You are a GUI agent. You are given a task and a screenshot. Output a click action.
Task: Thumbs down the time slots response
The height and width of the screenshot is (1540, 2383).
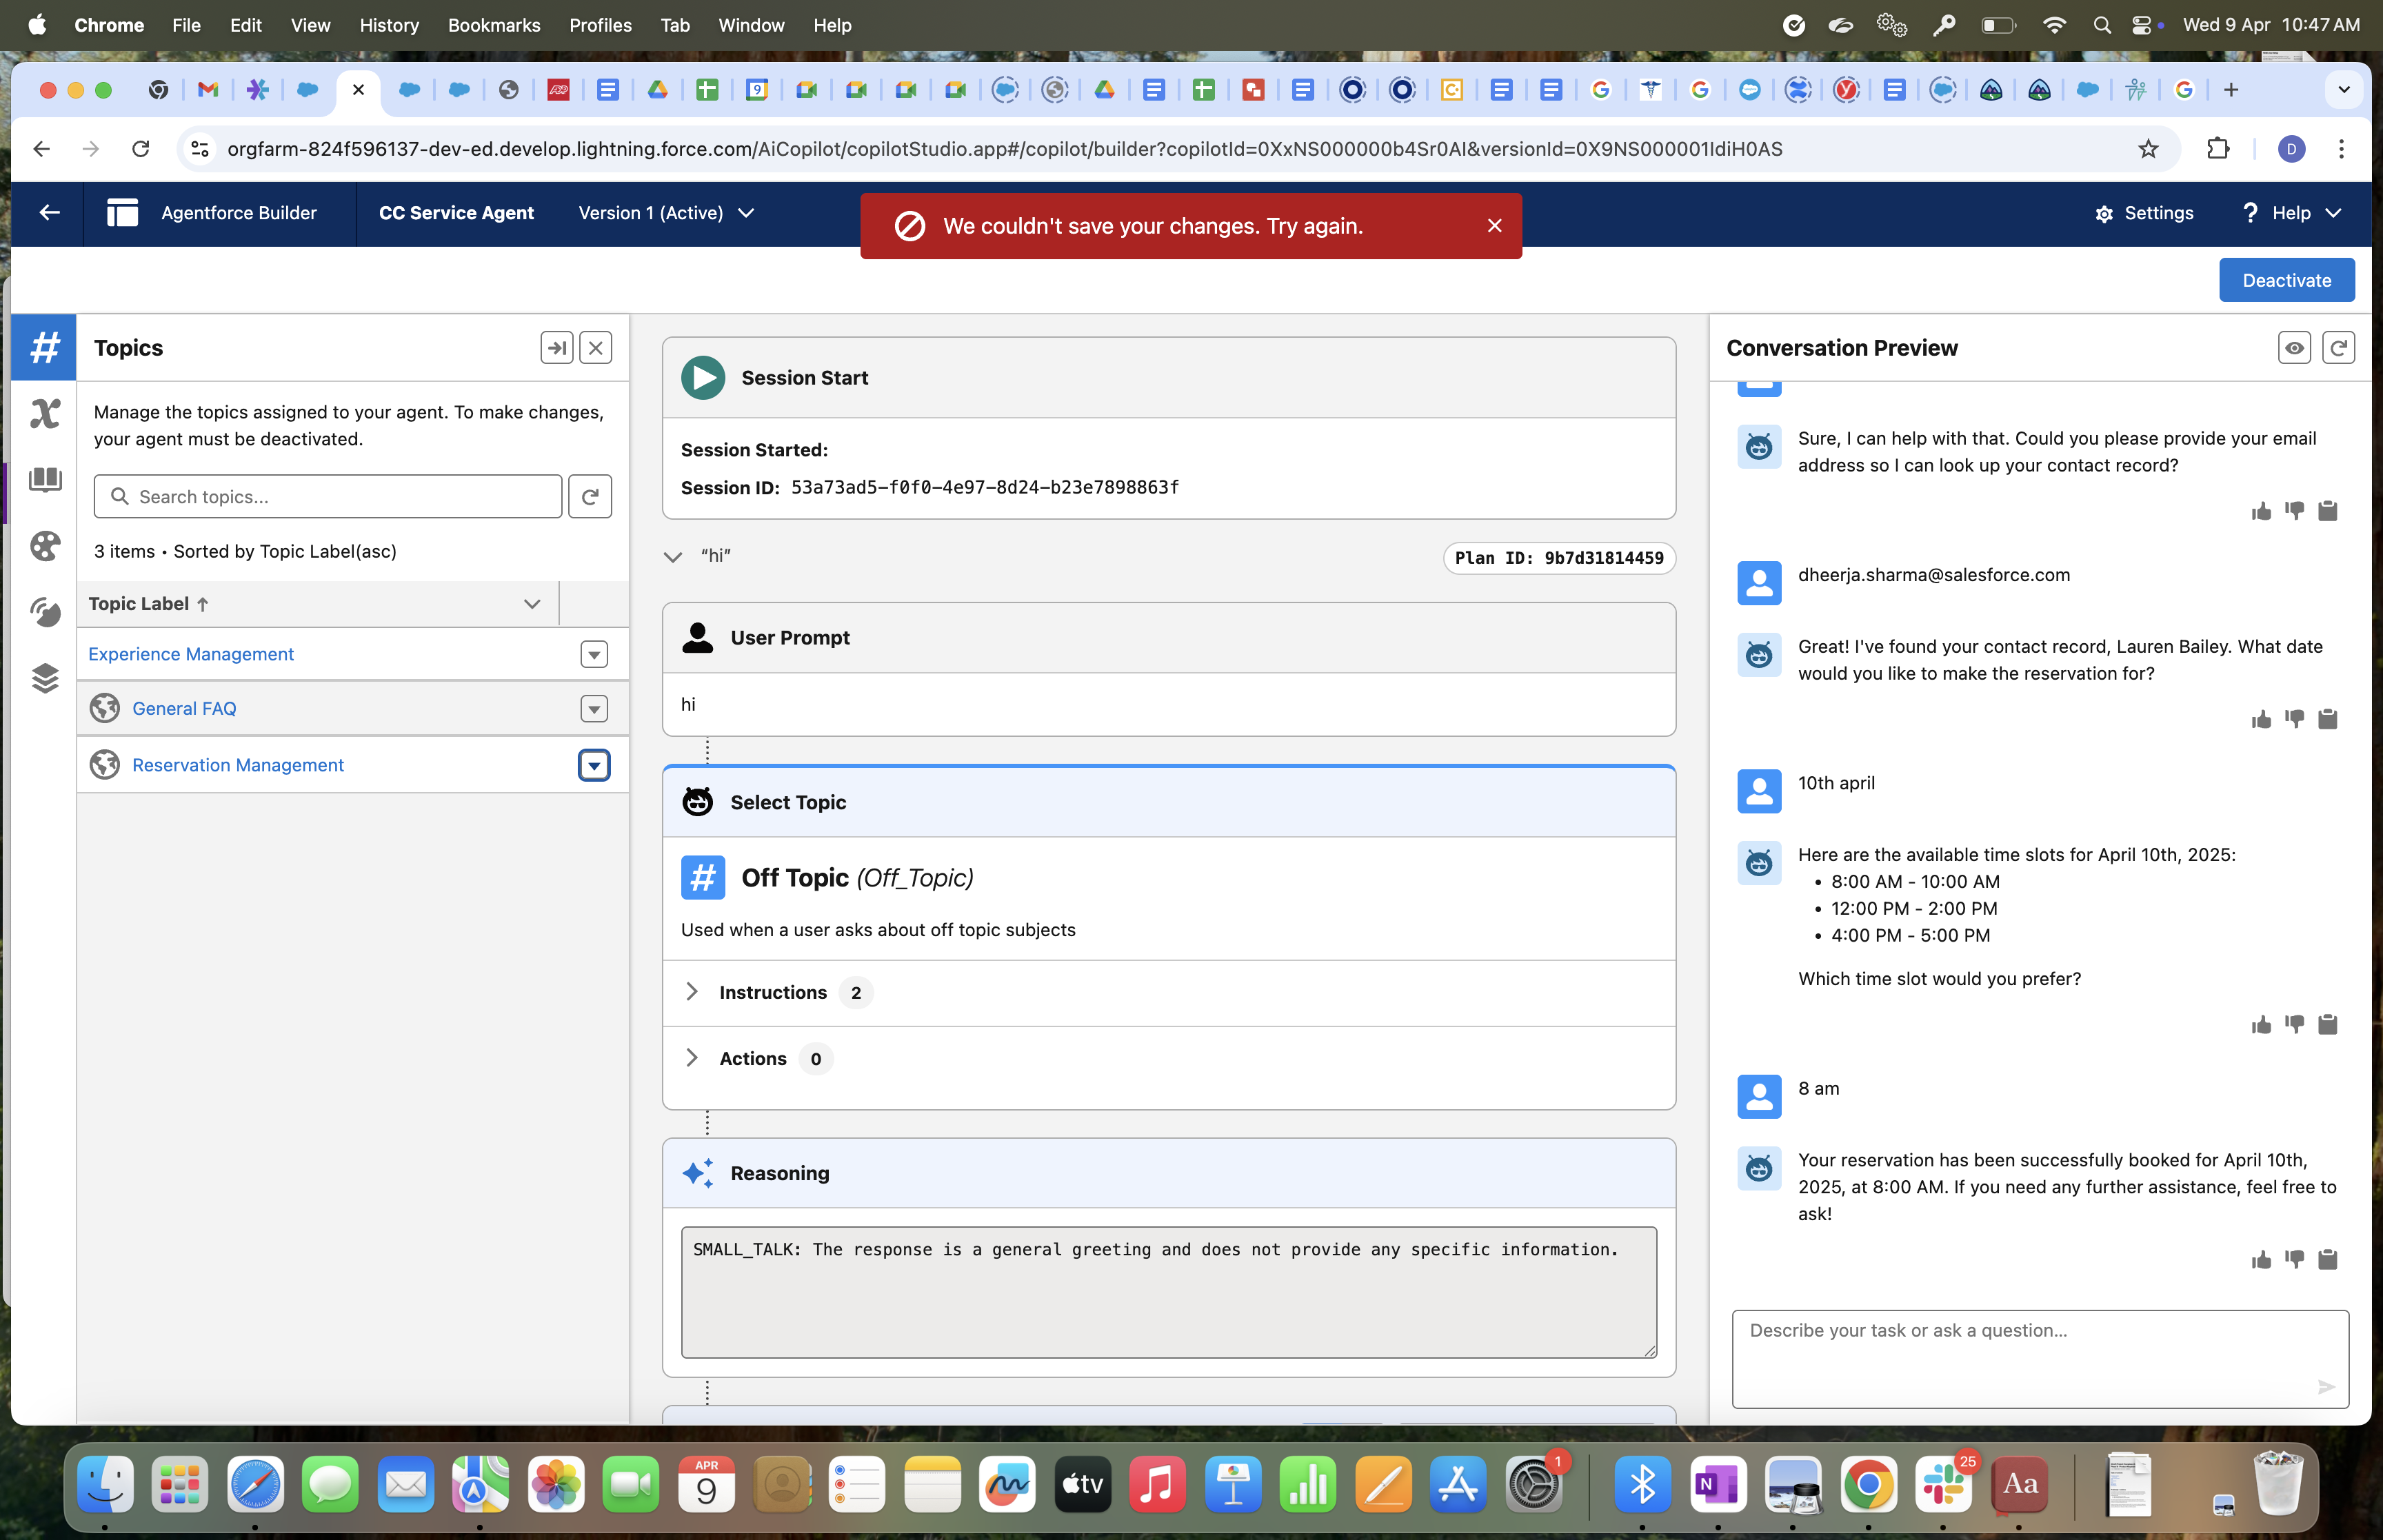point(2294,1023)
